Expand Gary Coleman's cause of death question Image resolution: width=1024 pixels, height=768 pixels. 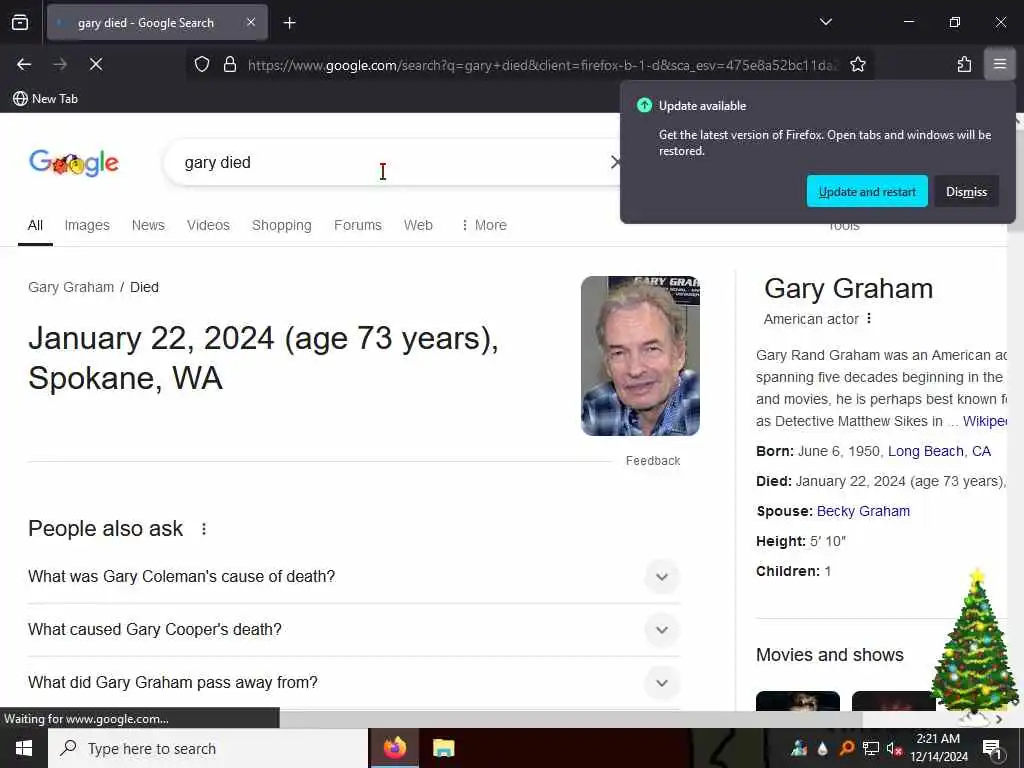click(x=354, y=577)
